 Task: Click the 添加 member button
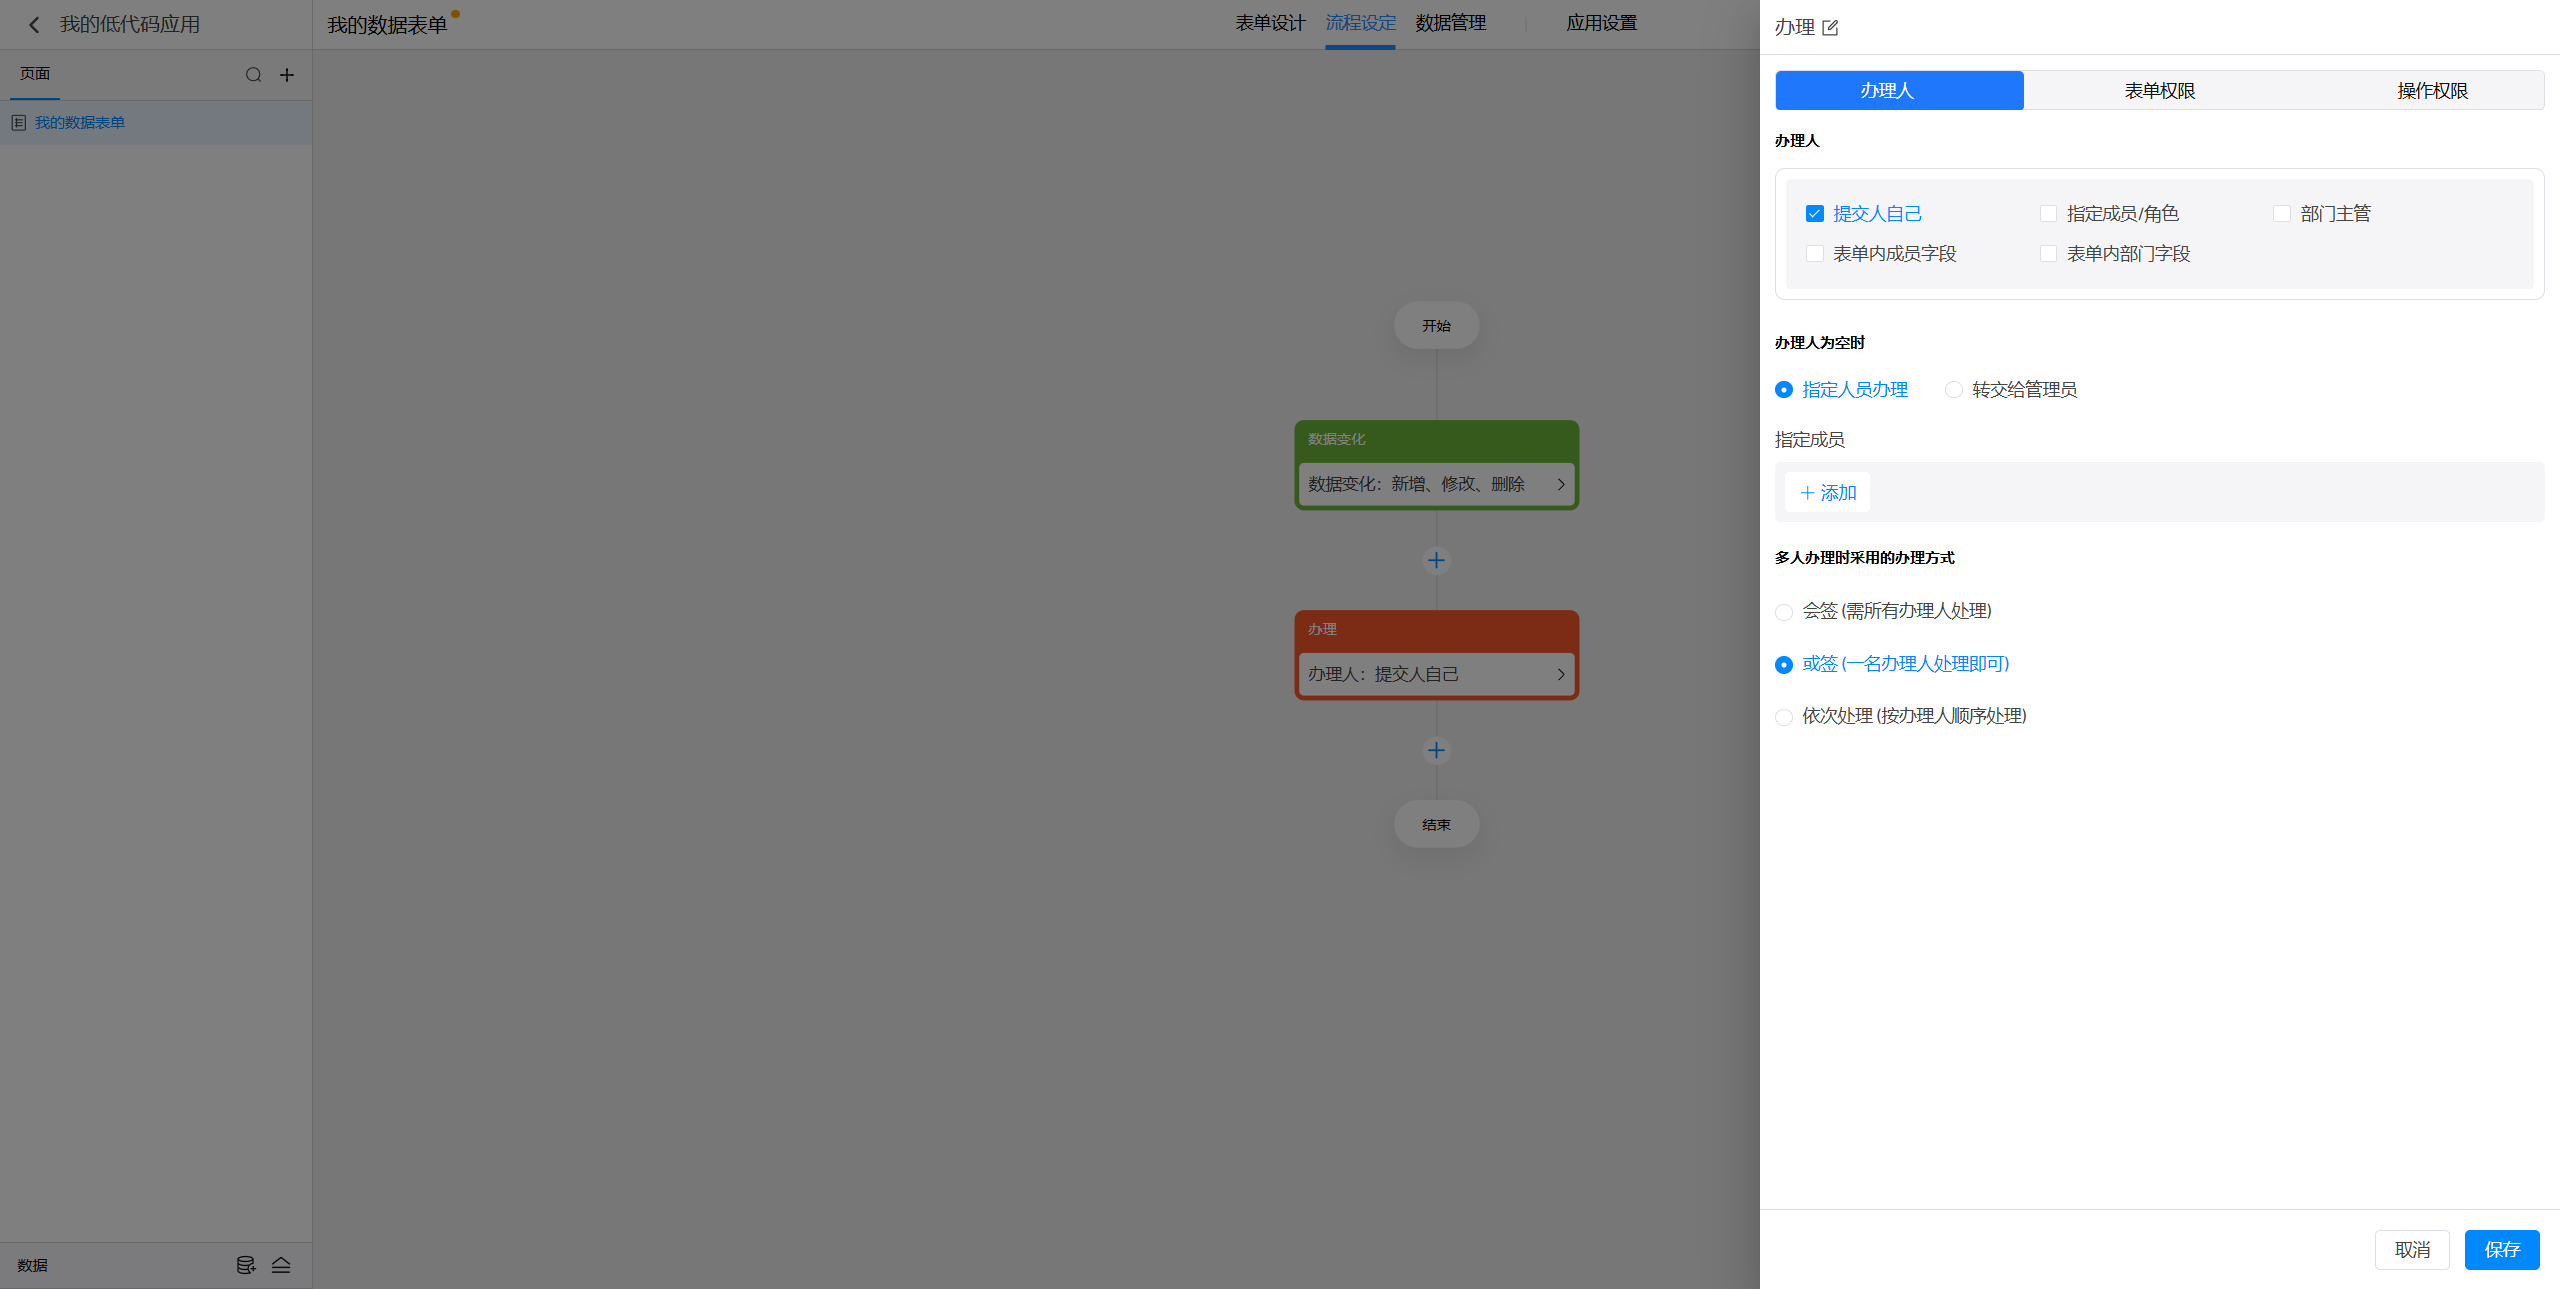(x=1827, y=493)
